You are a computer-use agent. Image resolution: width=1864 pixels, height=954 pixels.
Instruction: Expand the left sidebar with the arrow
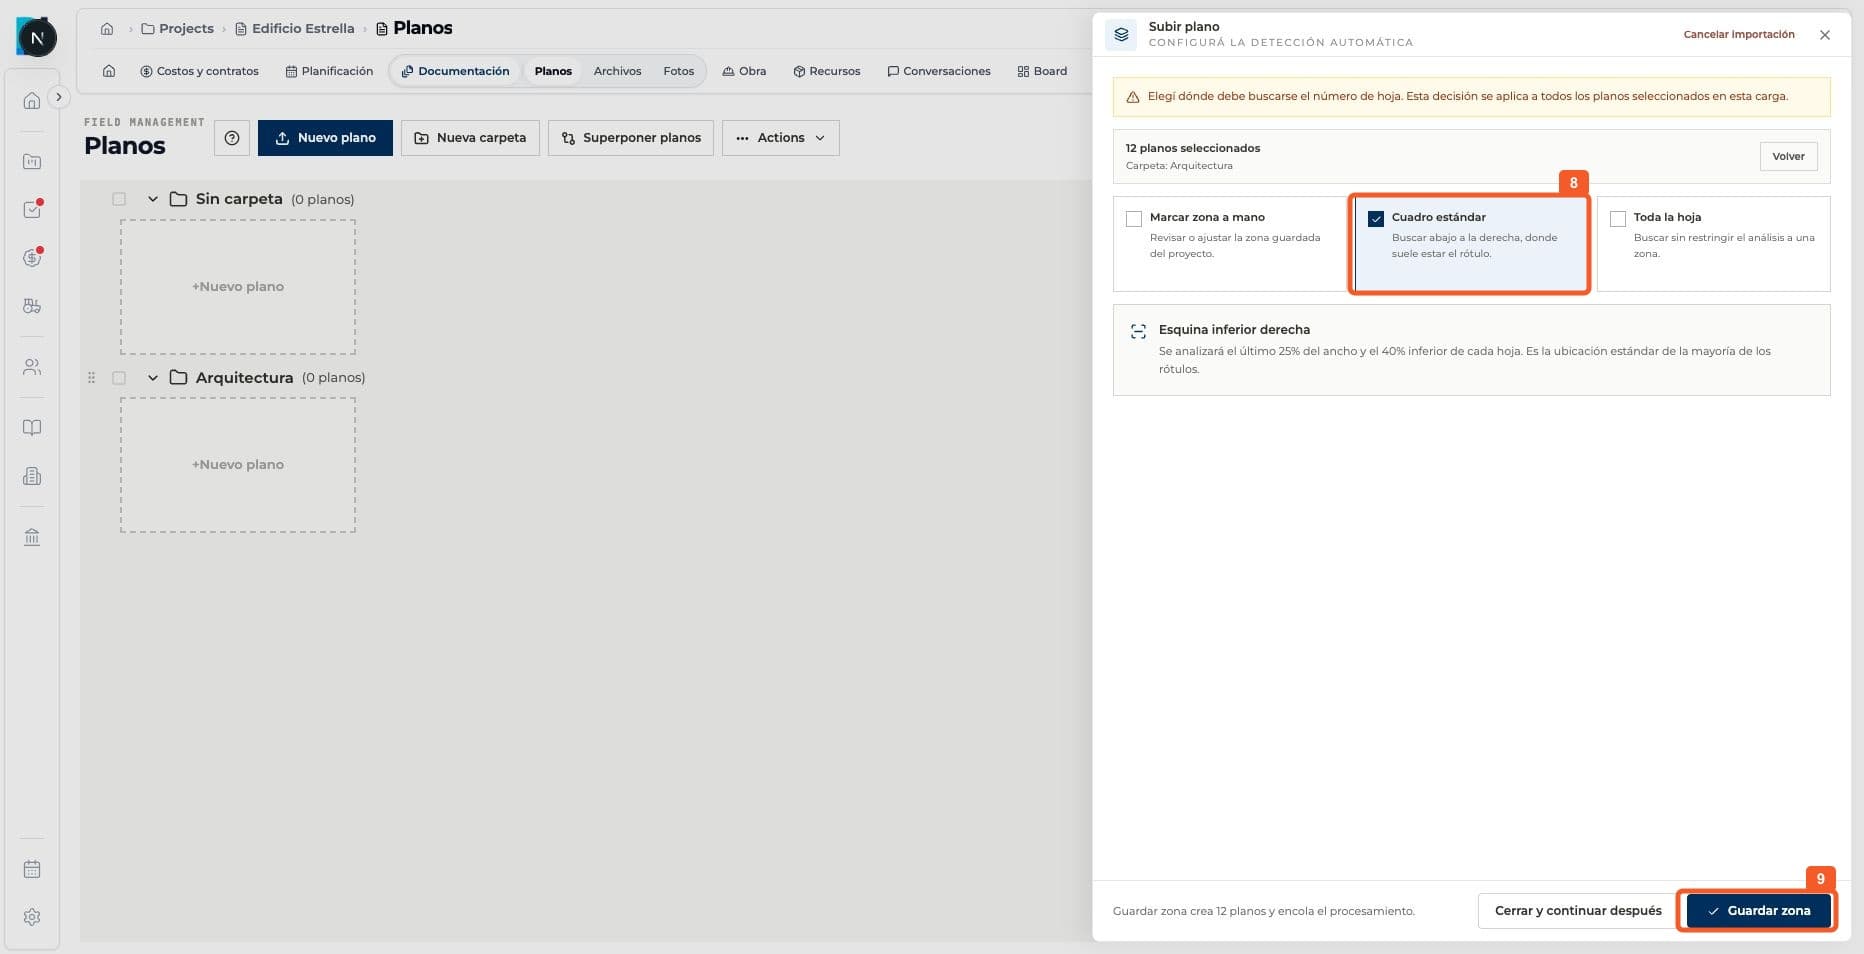59,97
